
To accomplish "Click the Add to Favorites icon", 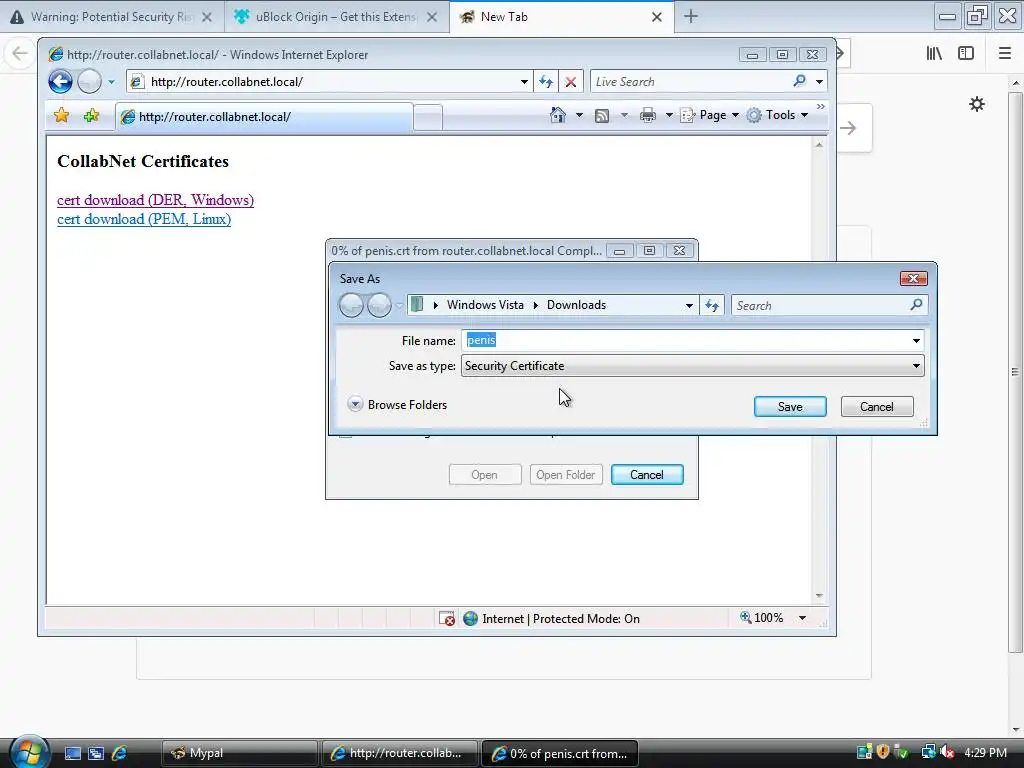I will (91, 116).
